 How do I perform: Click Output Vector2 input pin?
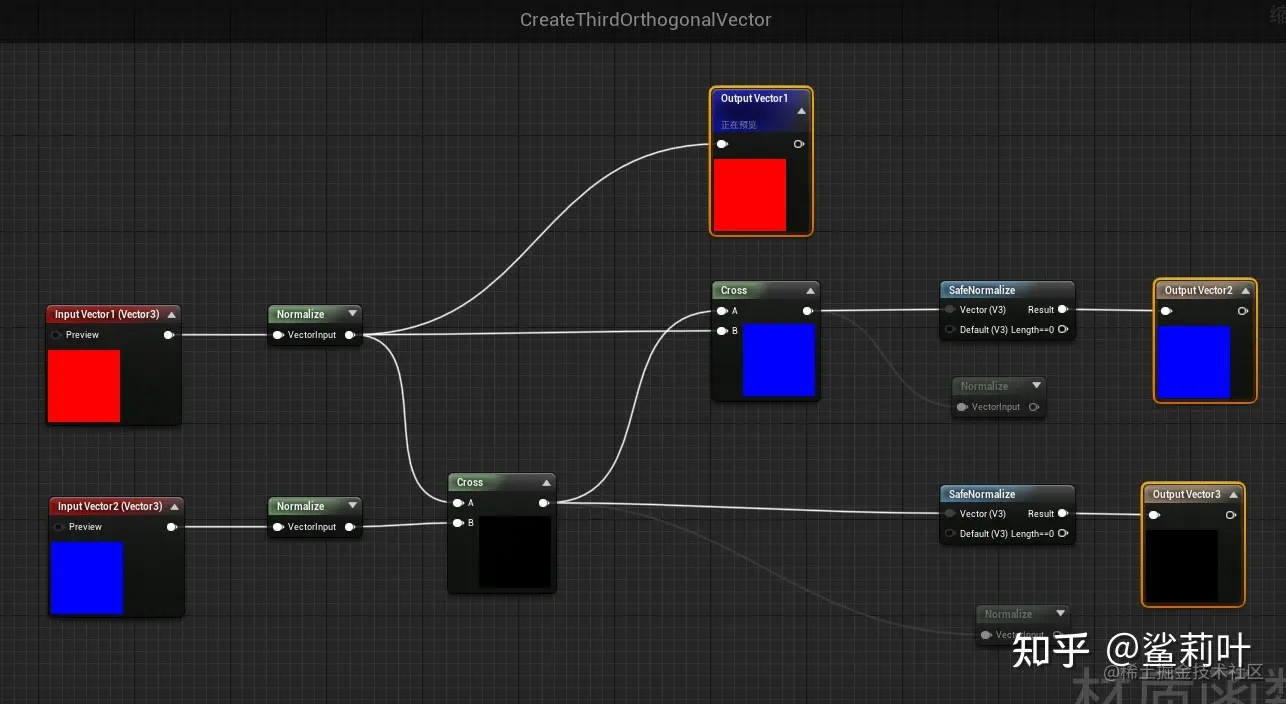(1166, 311)
